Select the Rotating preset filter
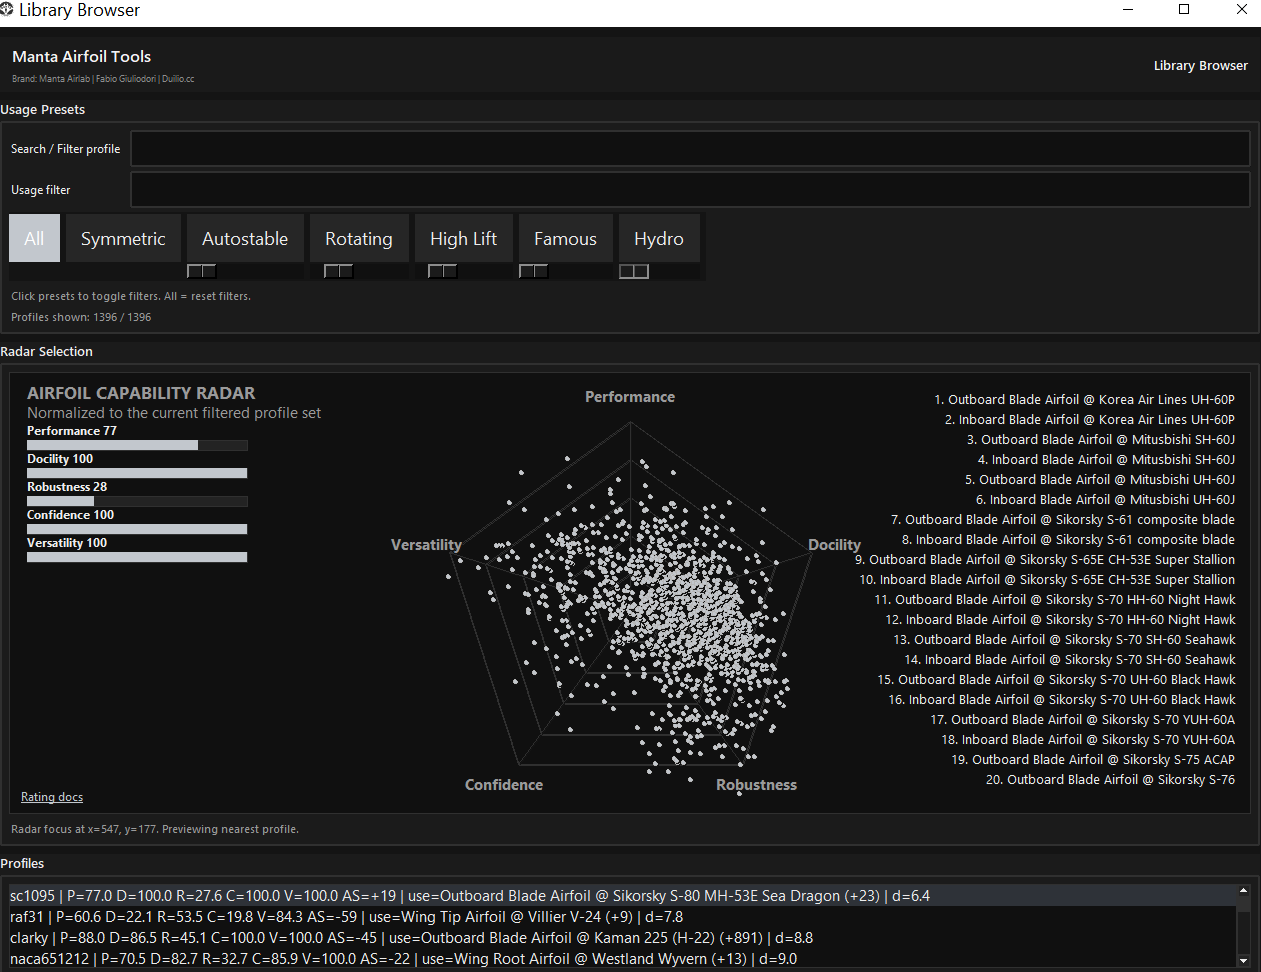 (x=359, y=238)
